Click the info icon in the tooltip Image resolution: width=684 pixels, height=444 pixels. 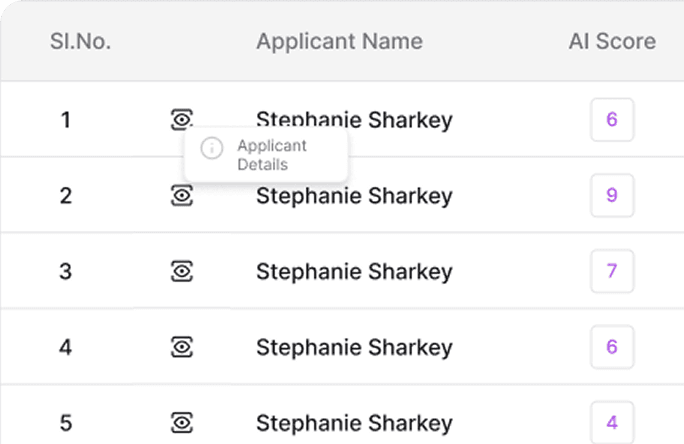point(211,148)
